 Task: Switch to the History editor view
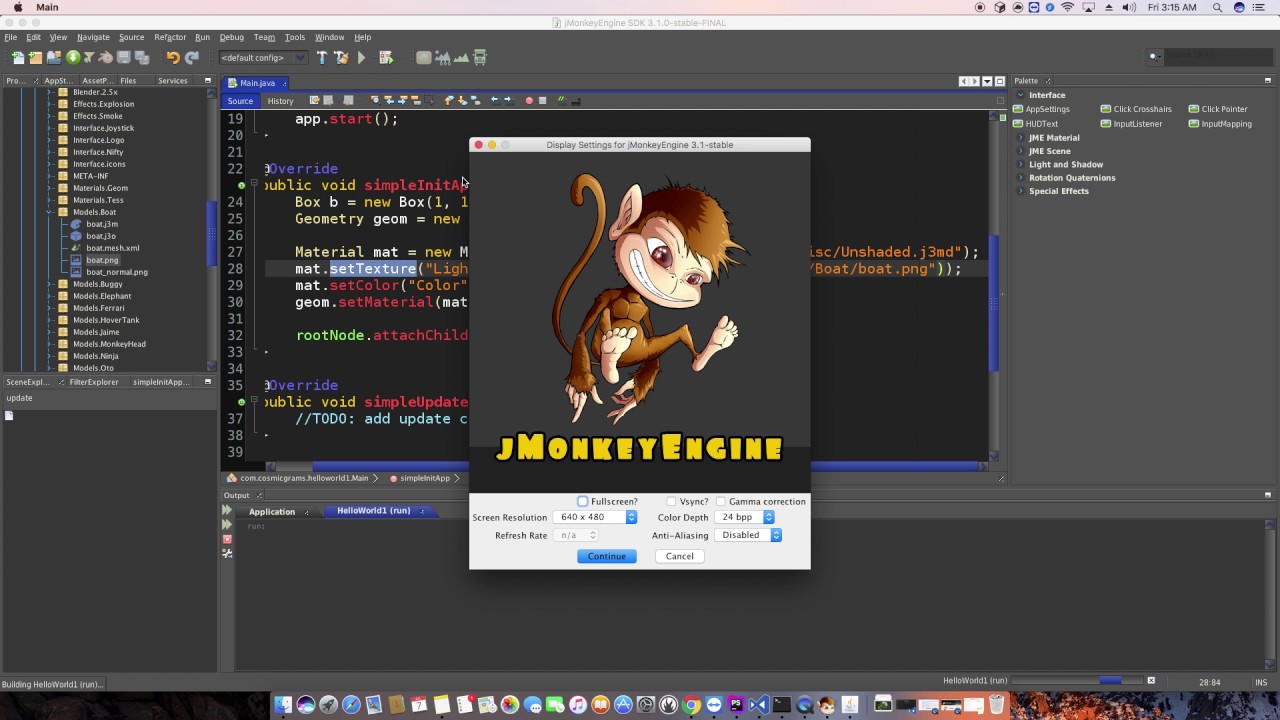(280, 101)
